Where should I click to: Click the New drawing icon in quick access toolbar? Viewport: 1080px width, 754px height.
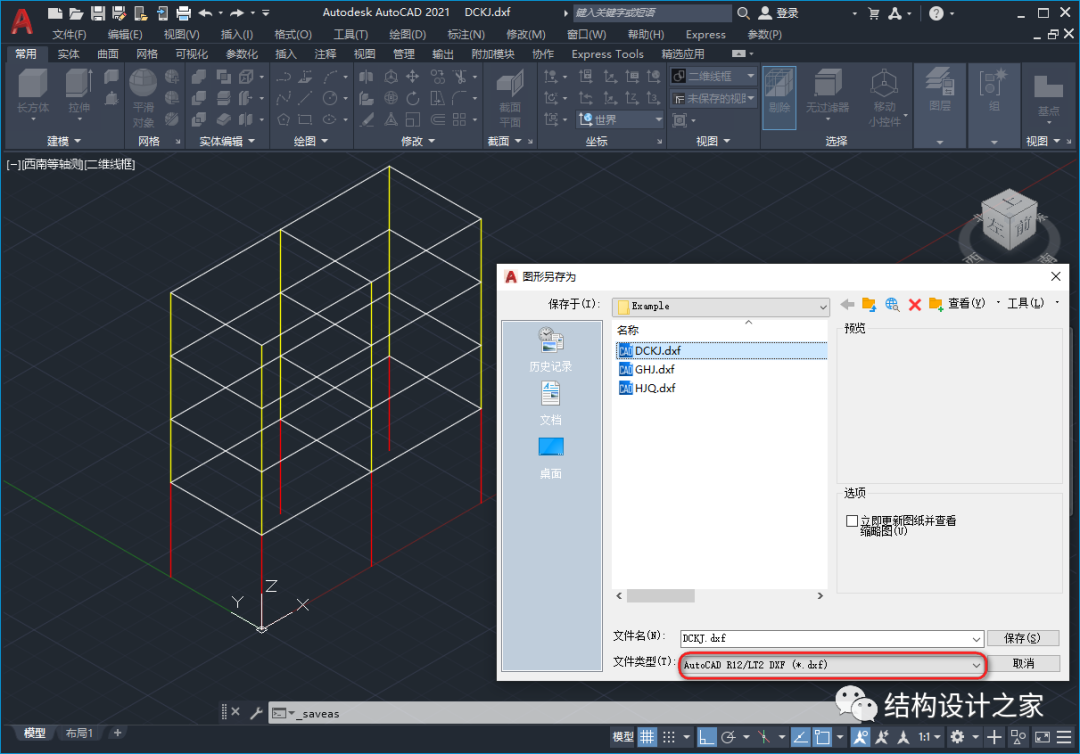[56, 13]
